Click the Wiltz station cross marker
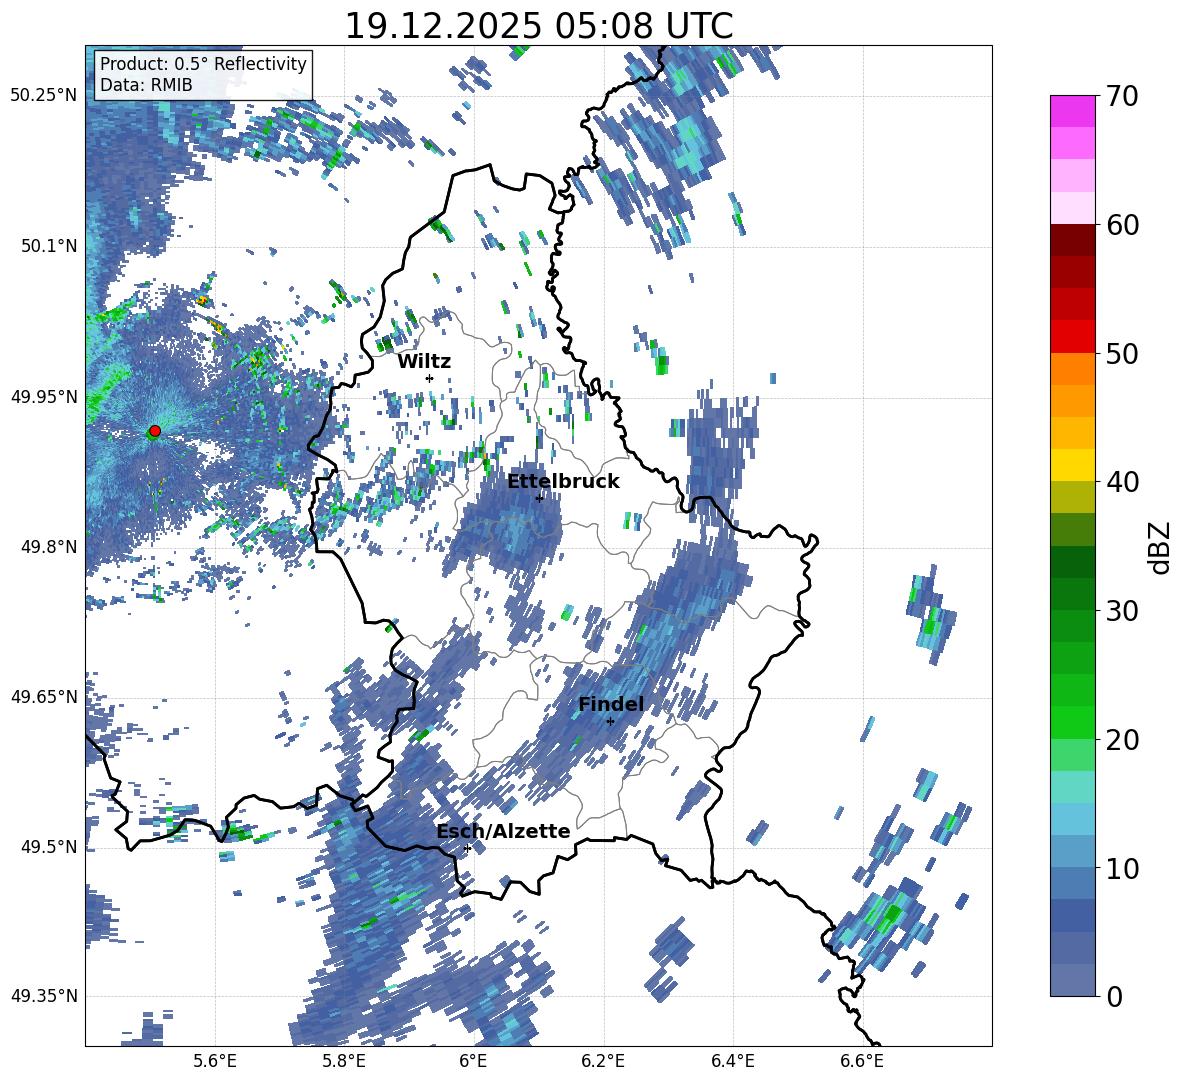The height and width of the screenshot is (1081, 1184). tap(429, 378)
